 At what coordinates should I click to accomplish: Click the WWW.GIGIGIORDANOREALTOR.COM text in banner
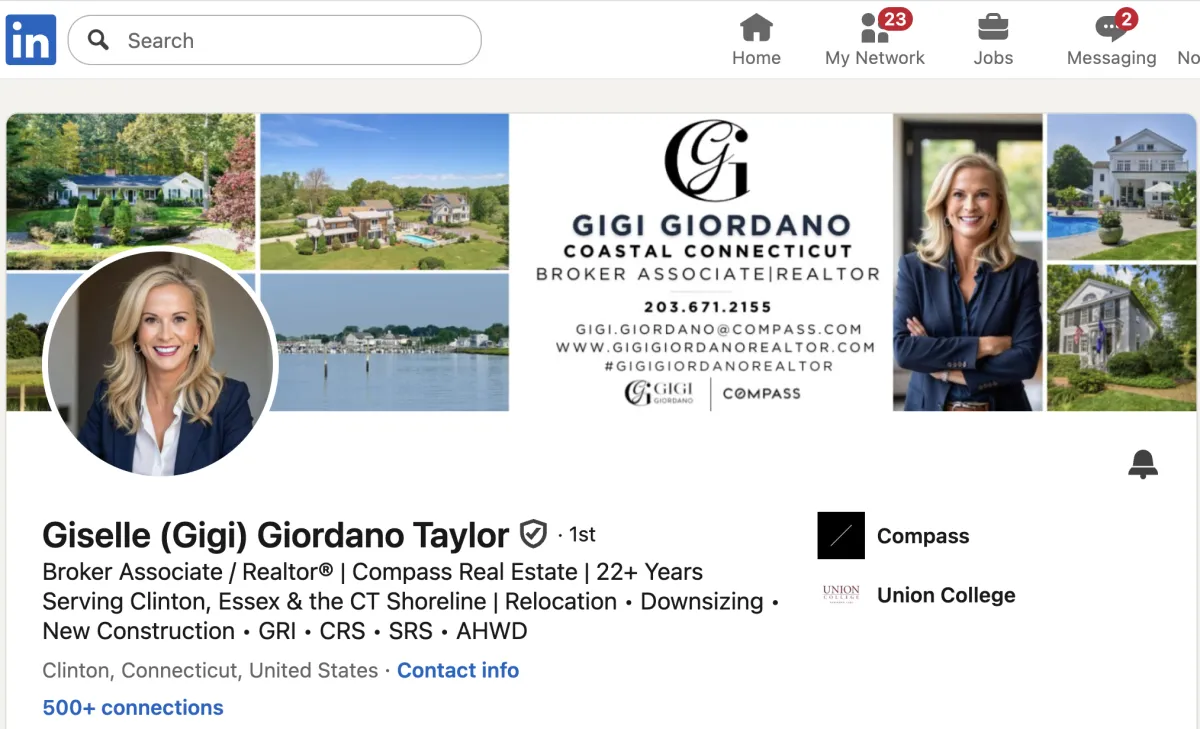(x=715, y=347)
